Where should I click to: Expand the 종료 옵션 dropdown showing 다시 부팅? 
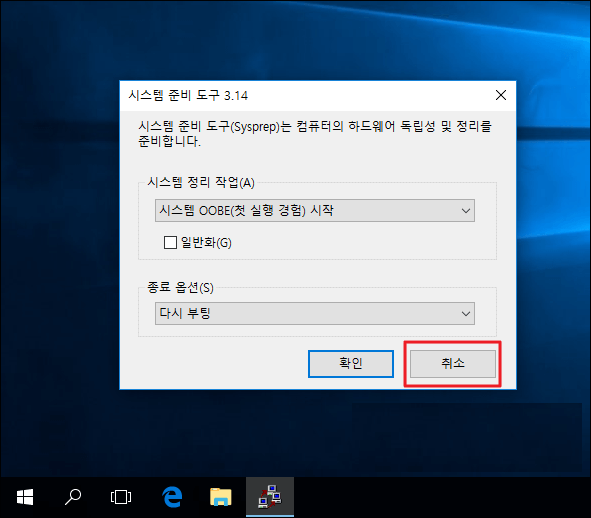point(315,313)
